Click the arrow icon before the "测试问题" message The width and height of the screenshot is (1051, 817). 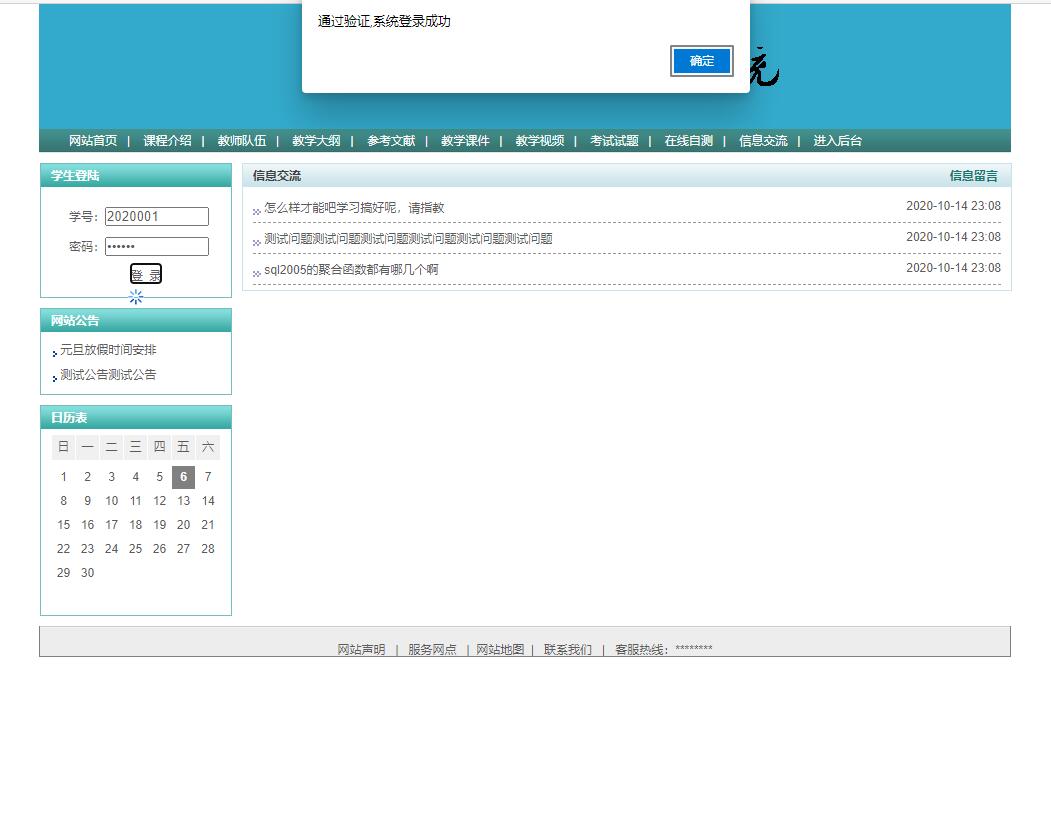(x=256, y=240)
